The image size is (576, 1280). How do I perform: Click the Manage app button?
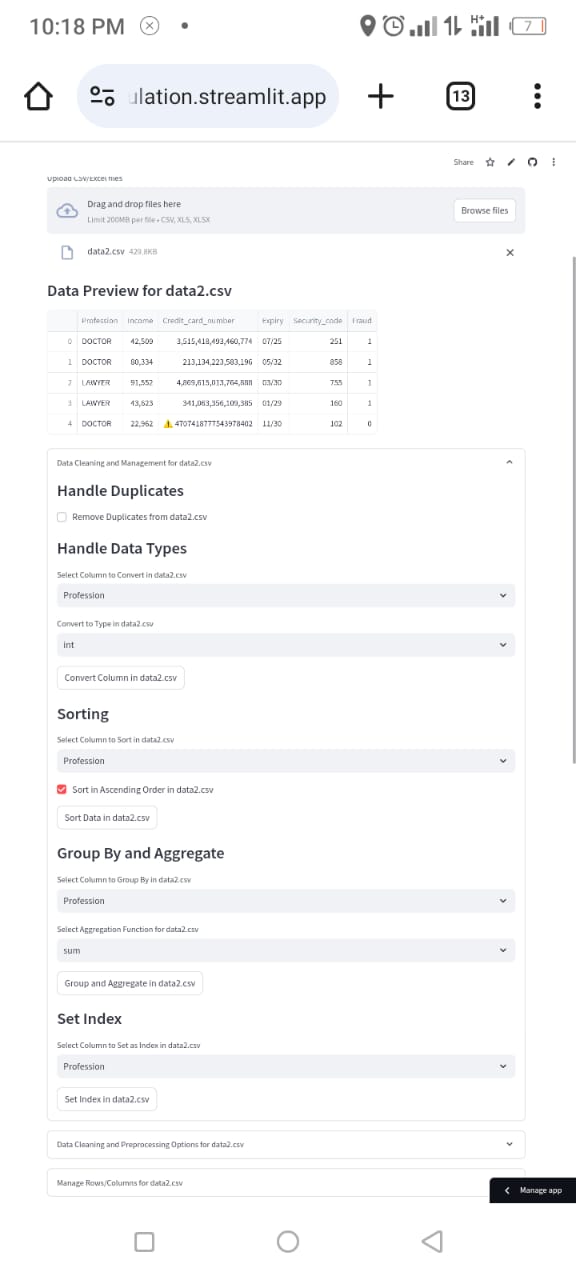533,1190
